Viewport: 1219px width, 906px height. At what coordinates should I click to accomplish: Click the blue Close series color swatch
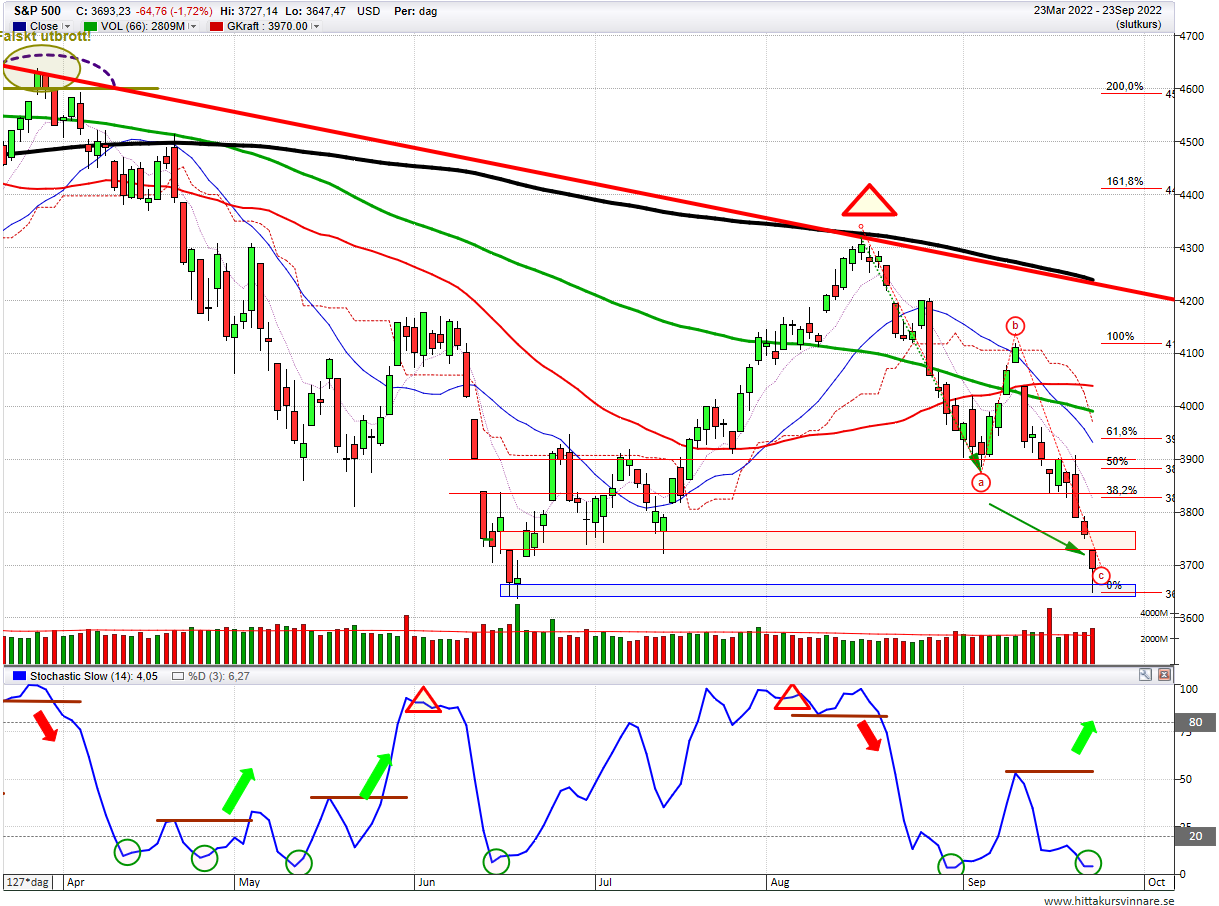21,26
